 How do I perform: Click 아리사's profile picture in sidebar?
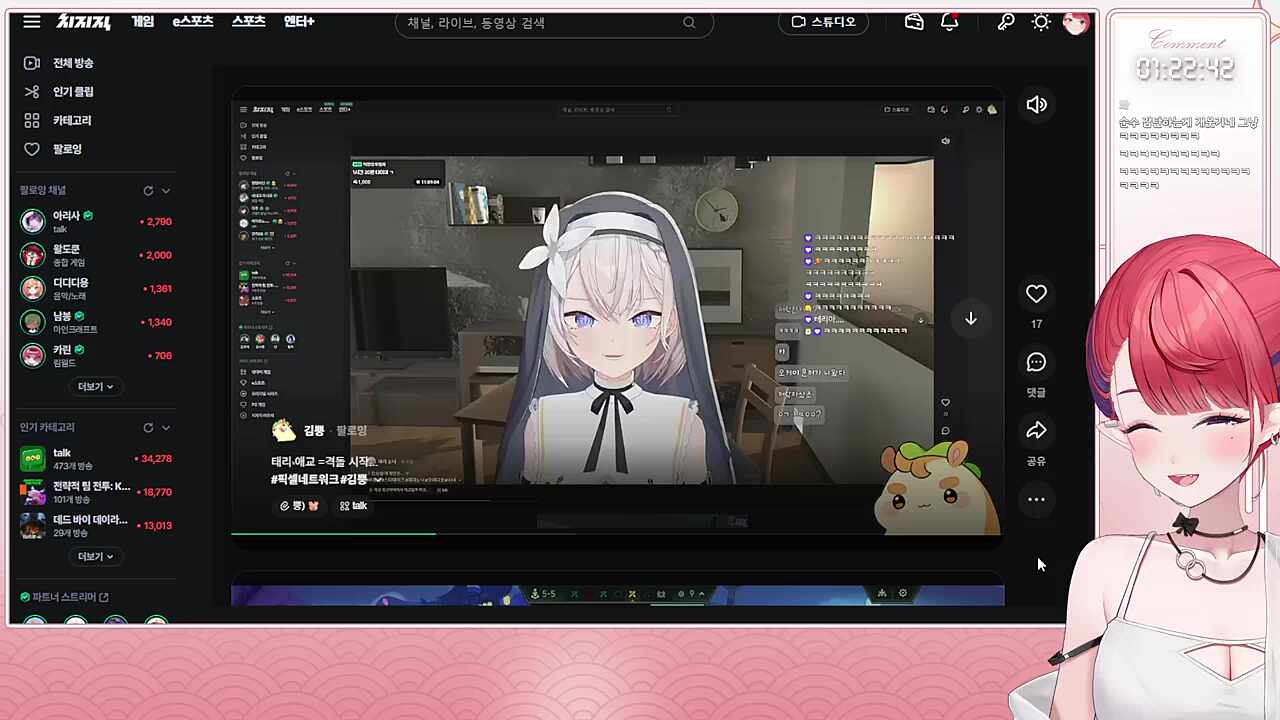tap(33, 222)
